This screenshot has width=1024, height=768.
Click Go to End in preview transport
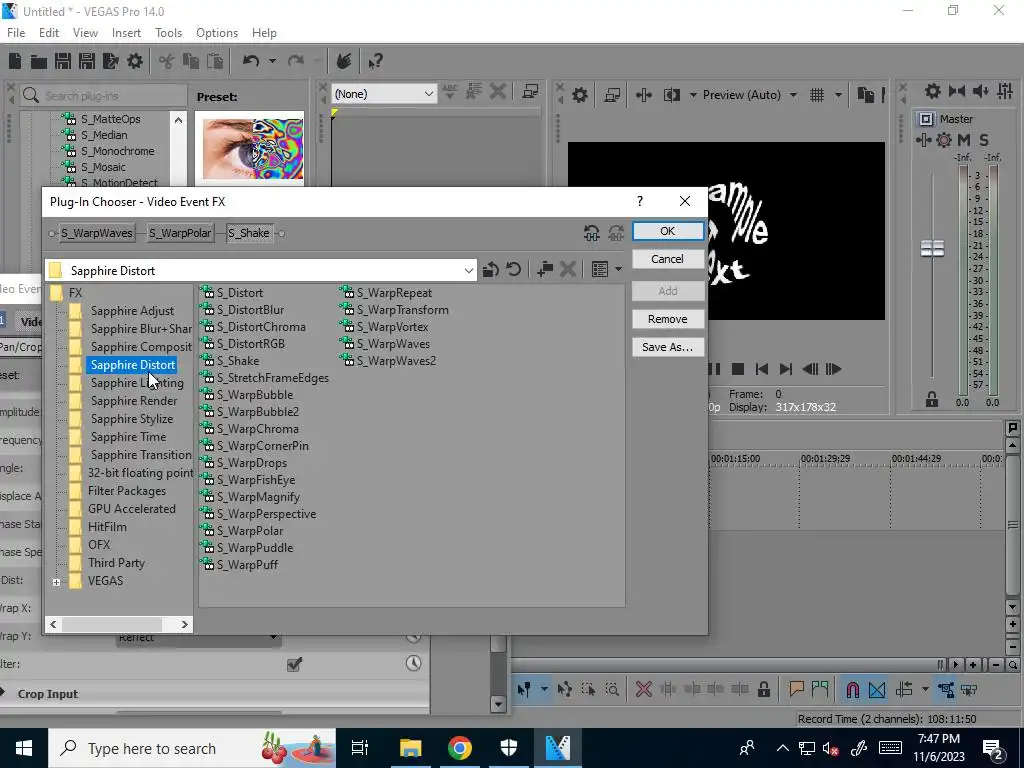point(786,369)
